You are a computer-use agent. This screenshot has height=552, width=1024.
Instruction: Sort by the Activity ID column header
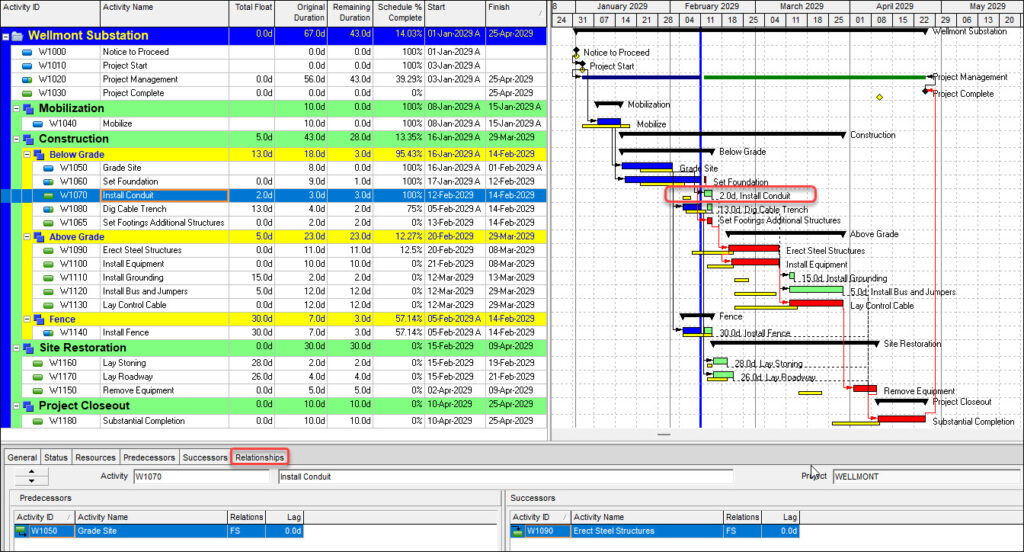50,13
